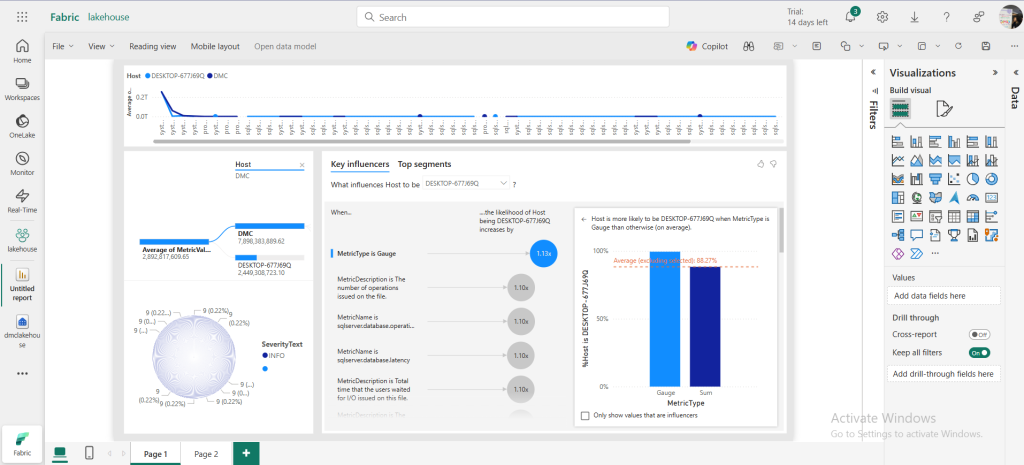Save the report with floppy disk icon
This screenshot has width=1024, height=465.
(x=986, y=46)
